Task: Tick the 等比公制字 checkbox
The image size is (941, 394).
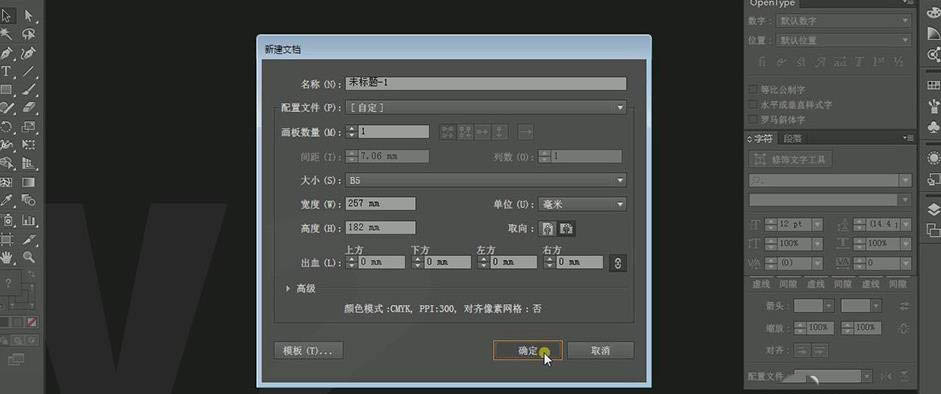Action: 753,89
